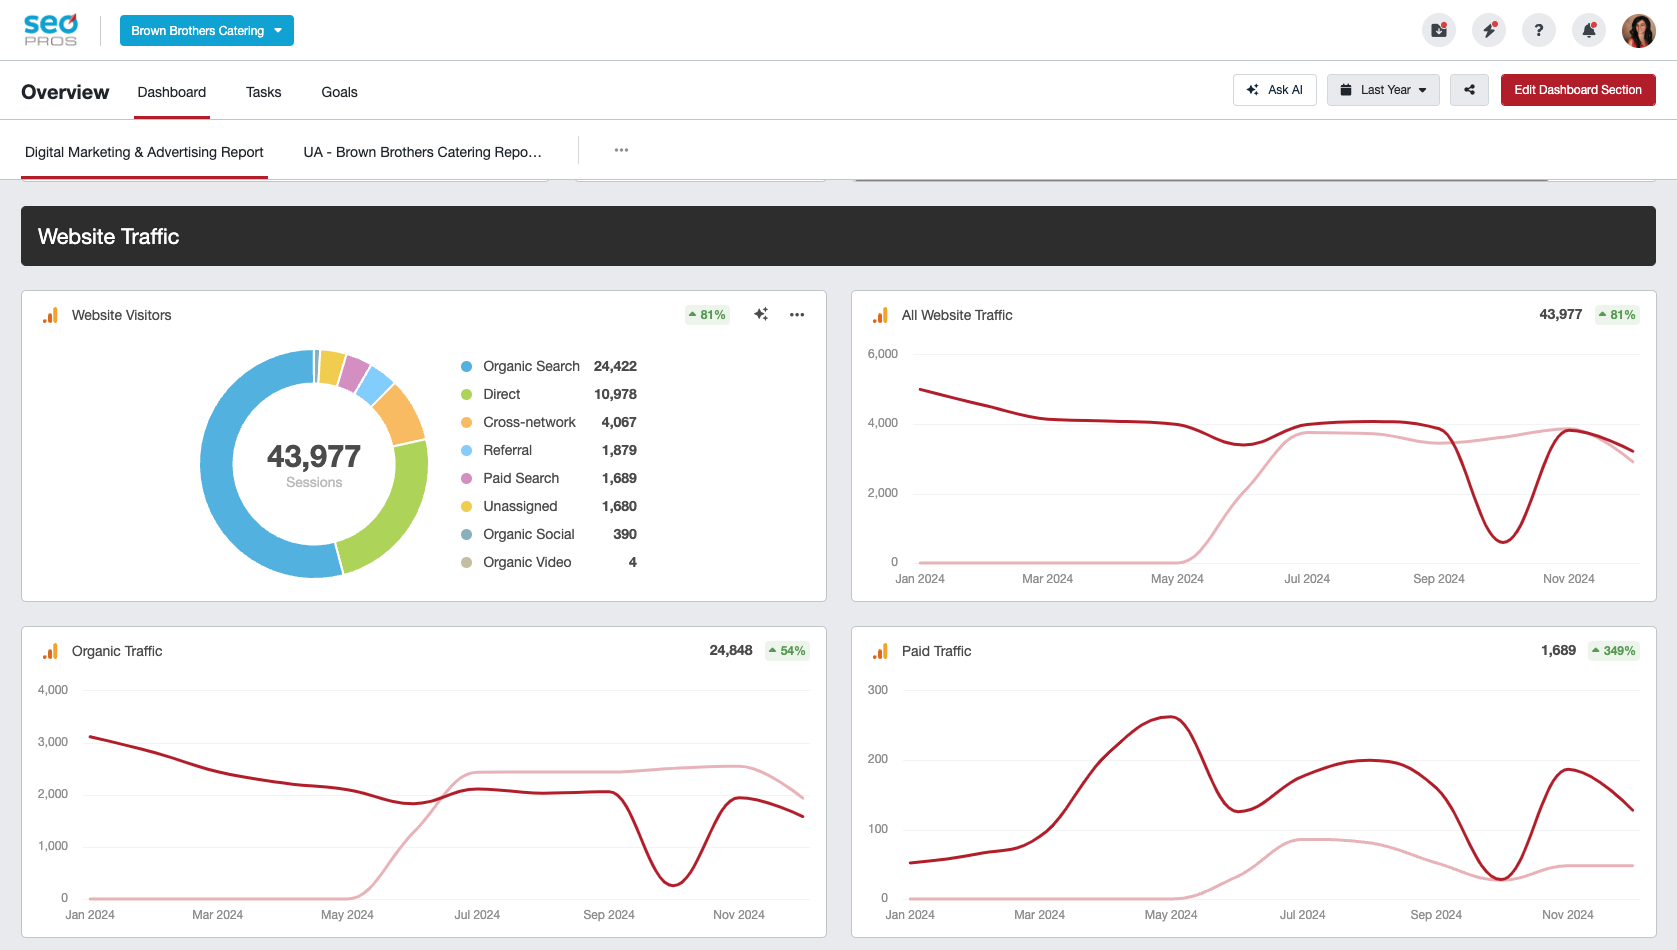The width and height of the screenshot is (1677, 950).
Task: Open the more dashboard tabs ellipsis
Action: point(621,150)
